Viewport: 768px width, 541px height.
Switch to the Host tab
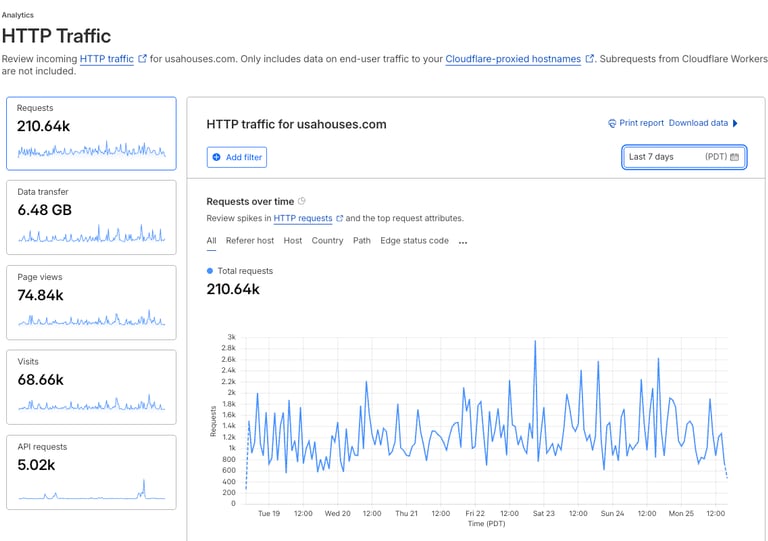click(x=293, y=240)
